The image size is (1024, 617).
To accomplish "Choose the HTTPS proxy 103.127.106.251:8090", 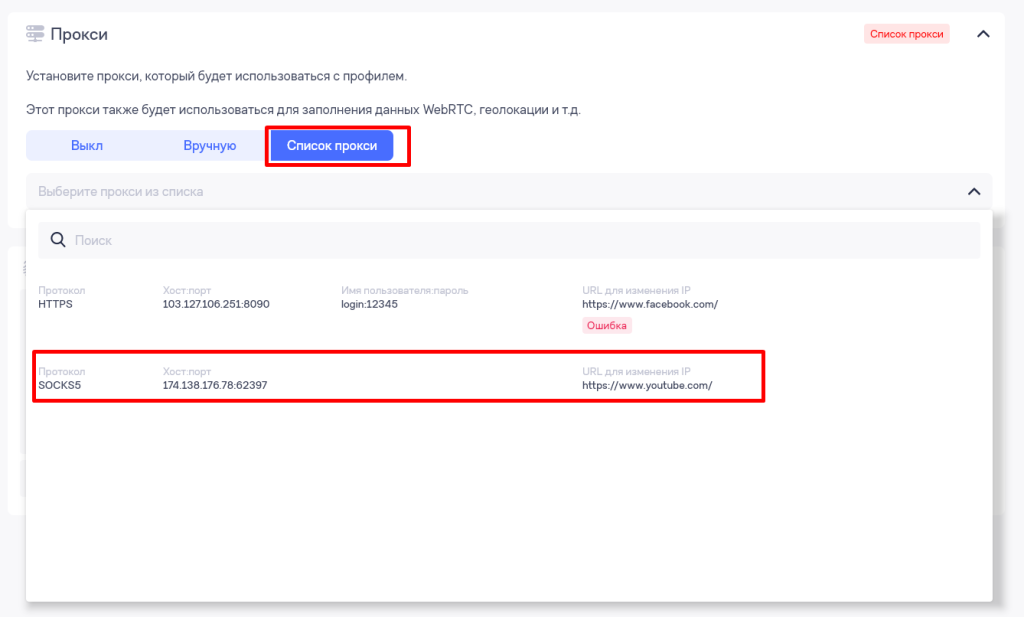I will (509, 310).
